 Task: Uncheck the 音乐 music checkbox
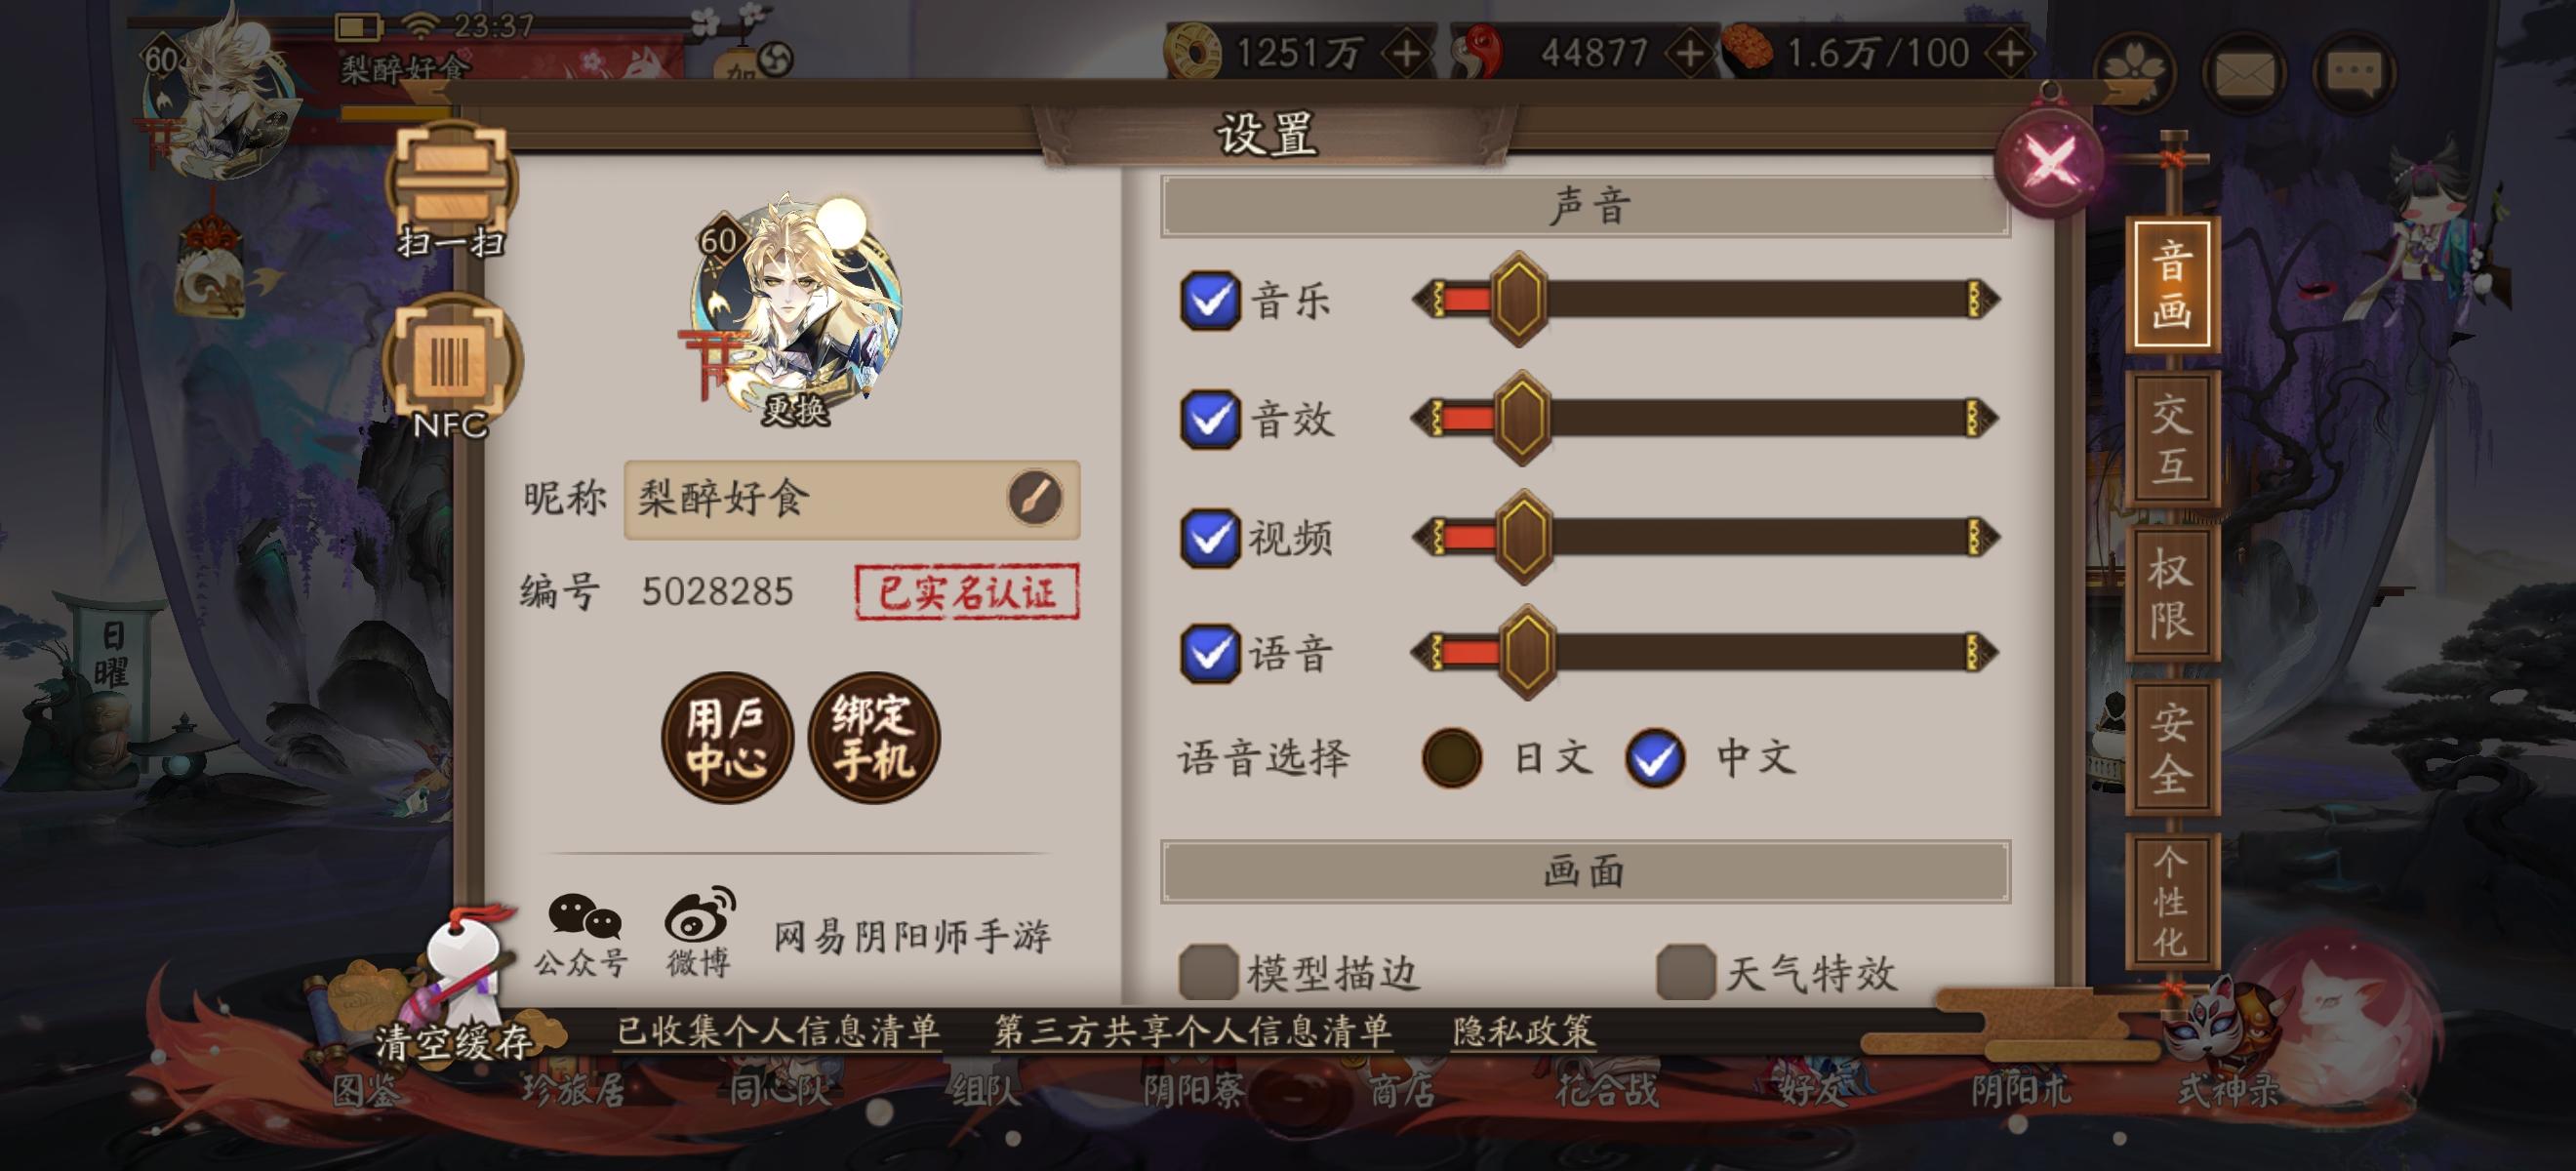pyautogui.click(x=1210, y=300)
